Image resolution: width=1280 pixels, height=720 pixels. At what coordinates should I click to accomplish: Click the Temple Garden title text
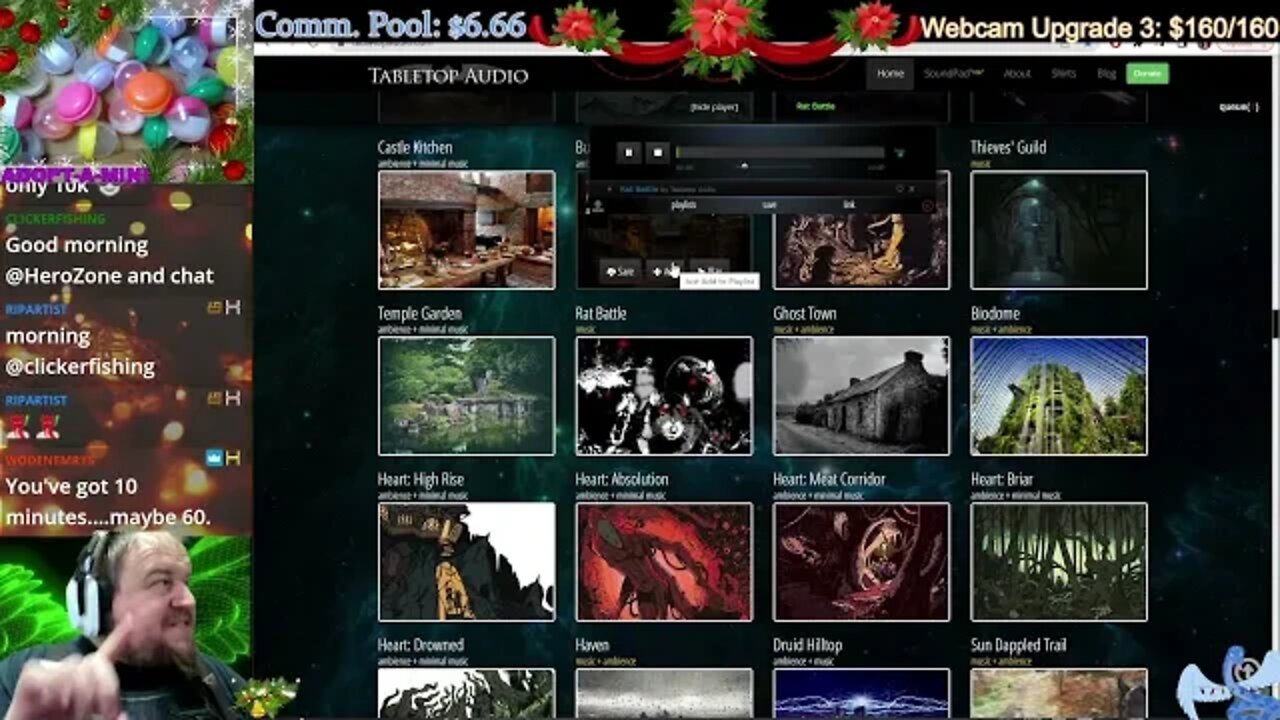pos(419,313)
